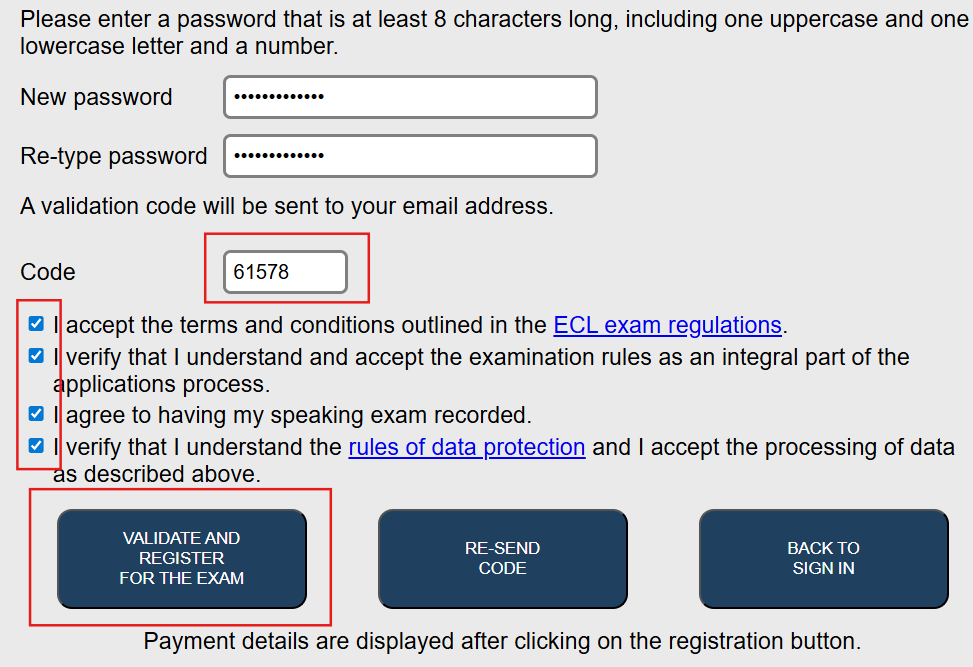
Task: Toggle the examination rules acceptance checkbox
Action: click(x=37, y=356)
